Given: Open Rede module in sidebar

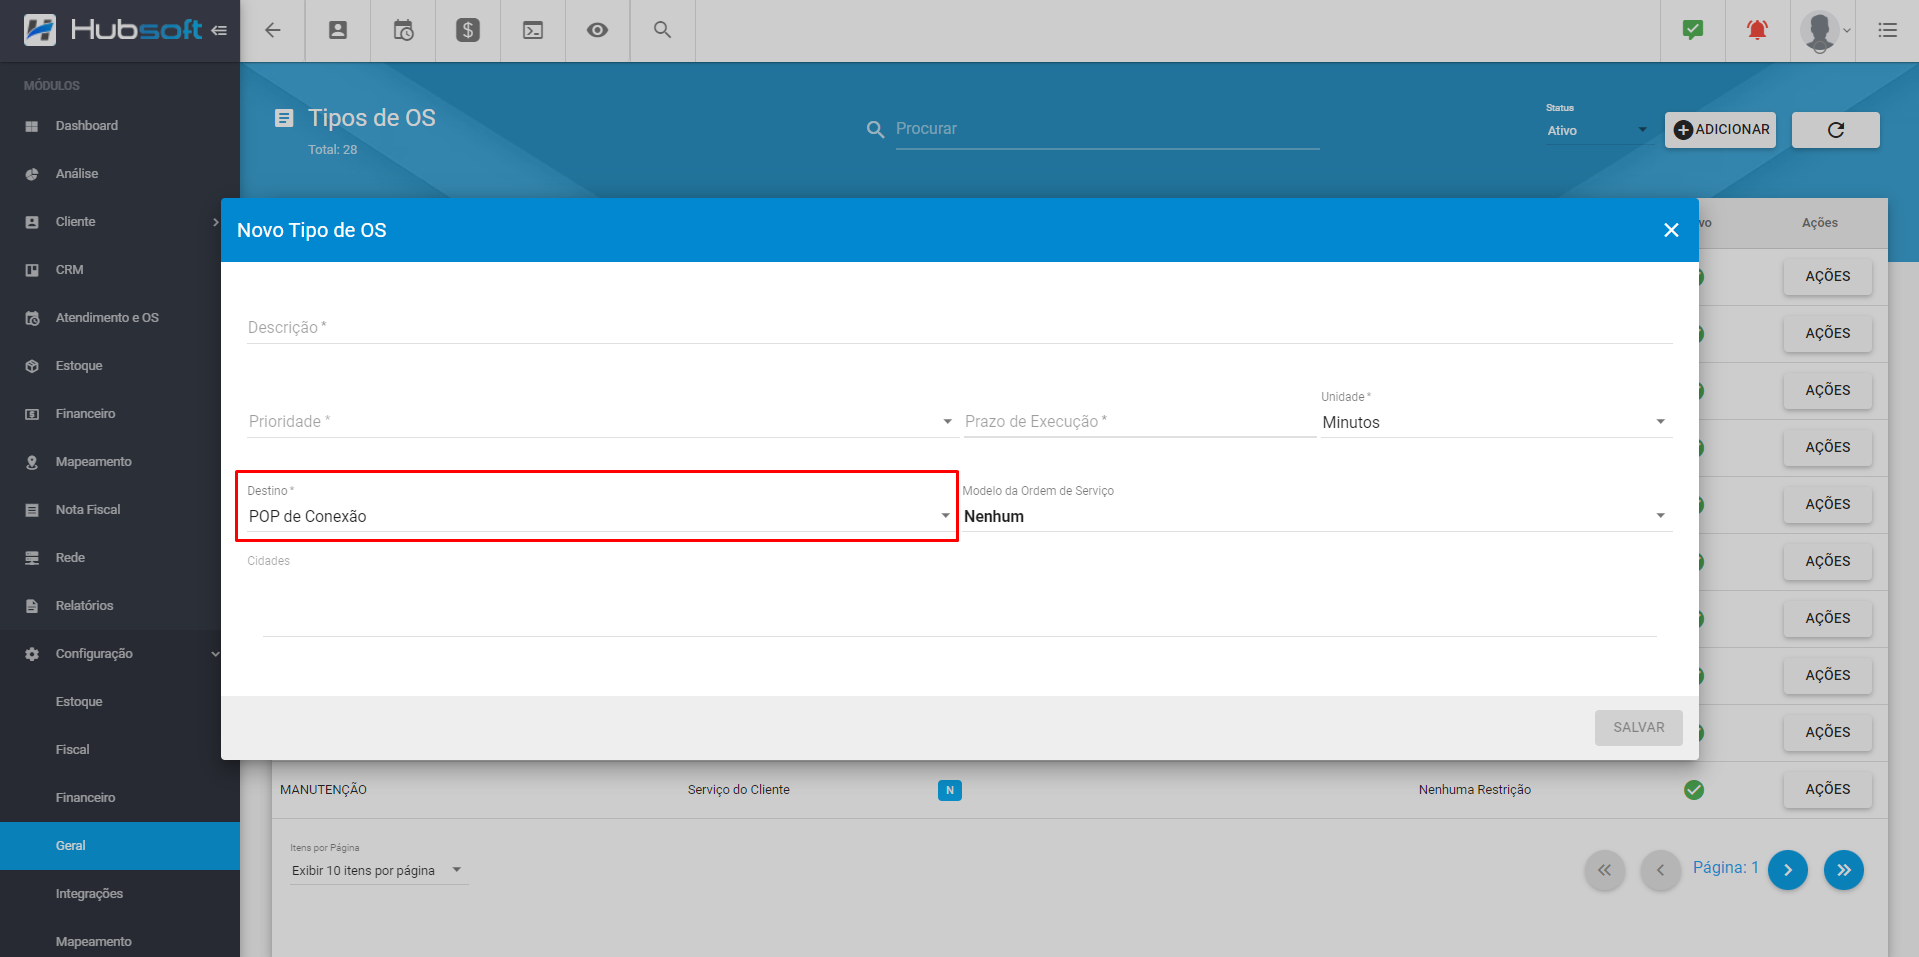Looking at the screenshot, I should coord(120,558).
